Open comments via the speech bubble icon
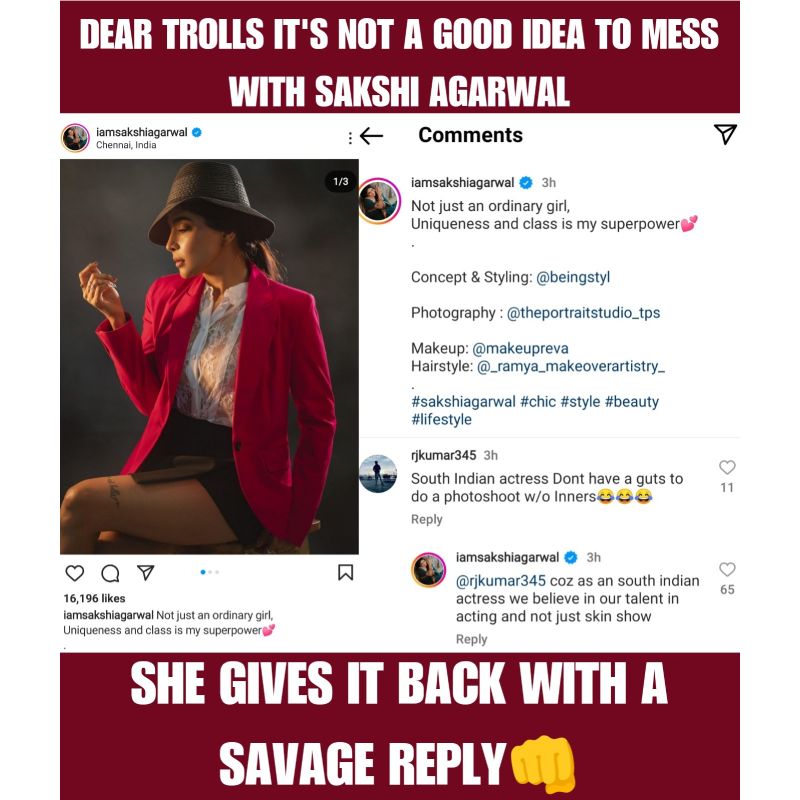 (110, 573)
